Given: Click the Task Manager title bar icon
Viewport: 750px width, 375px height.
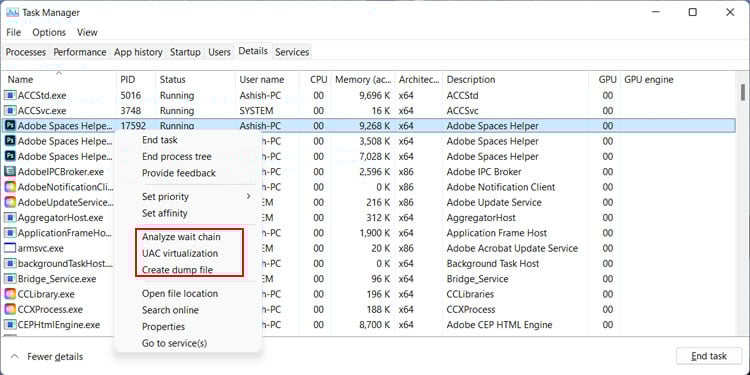Looking at the screenshot, I should tap(12, 12).
